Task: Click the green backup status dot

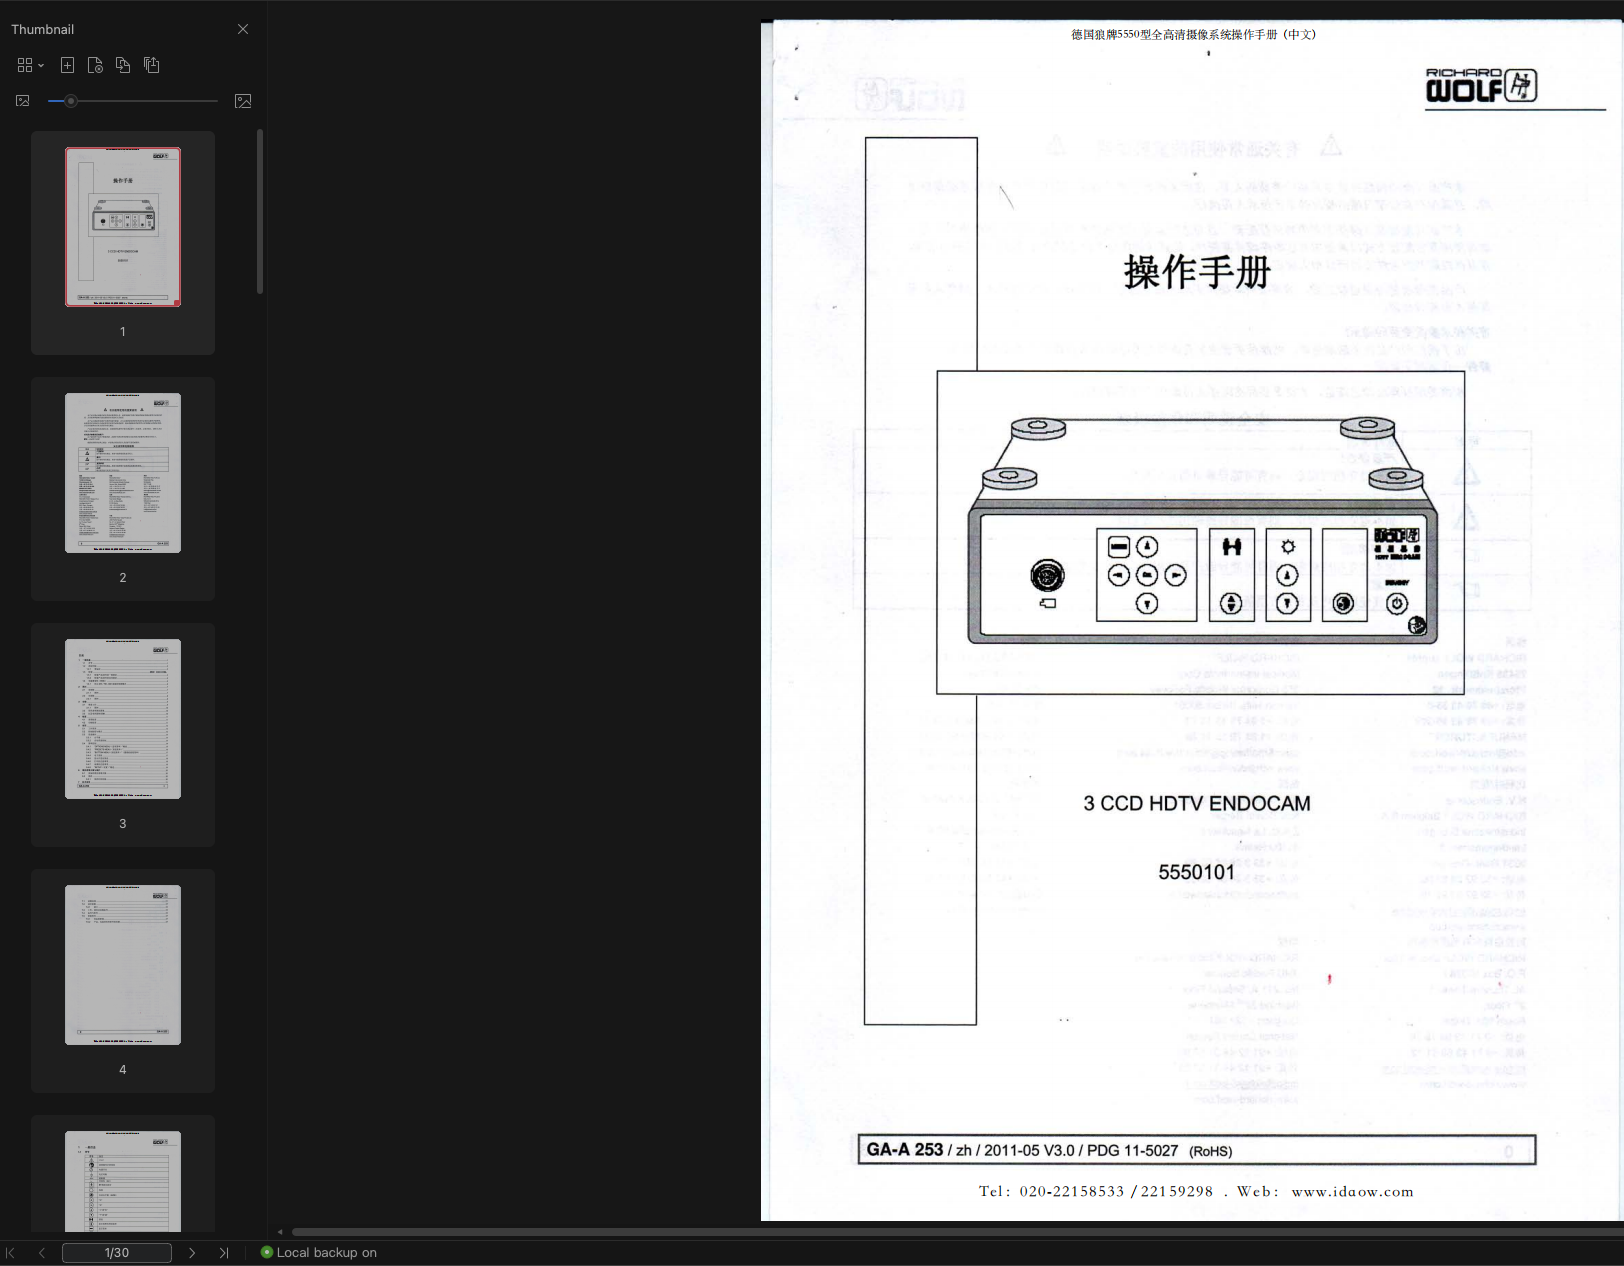Action: click(266, 1252)
